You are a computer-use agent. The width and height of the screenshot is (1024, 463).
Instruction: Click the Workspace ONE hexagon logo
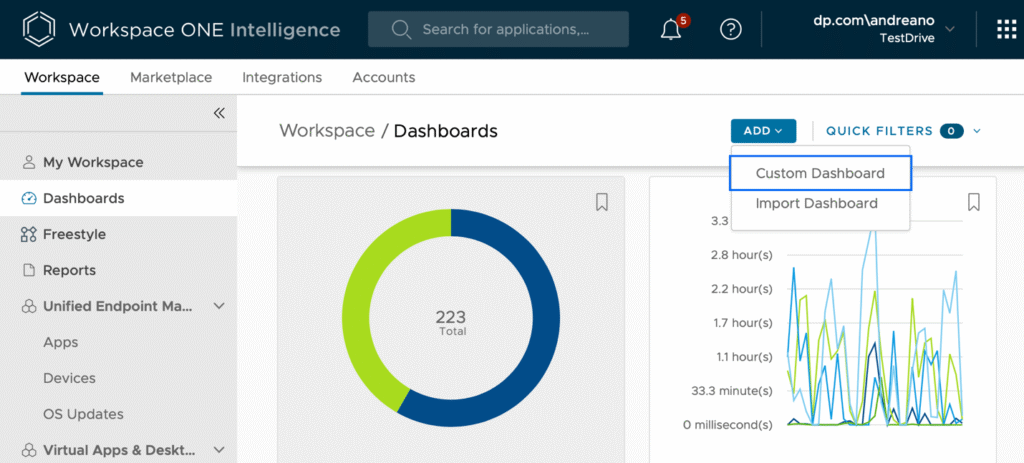point(36,29)
